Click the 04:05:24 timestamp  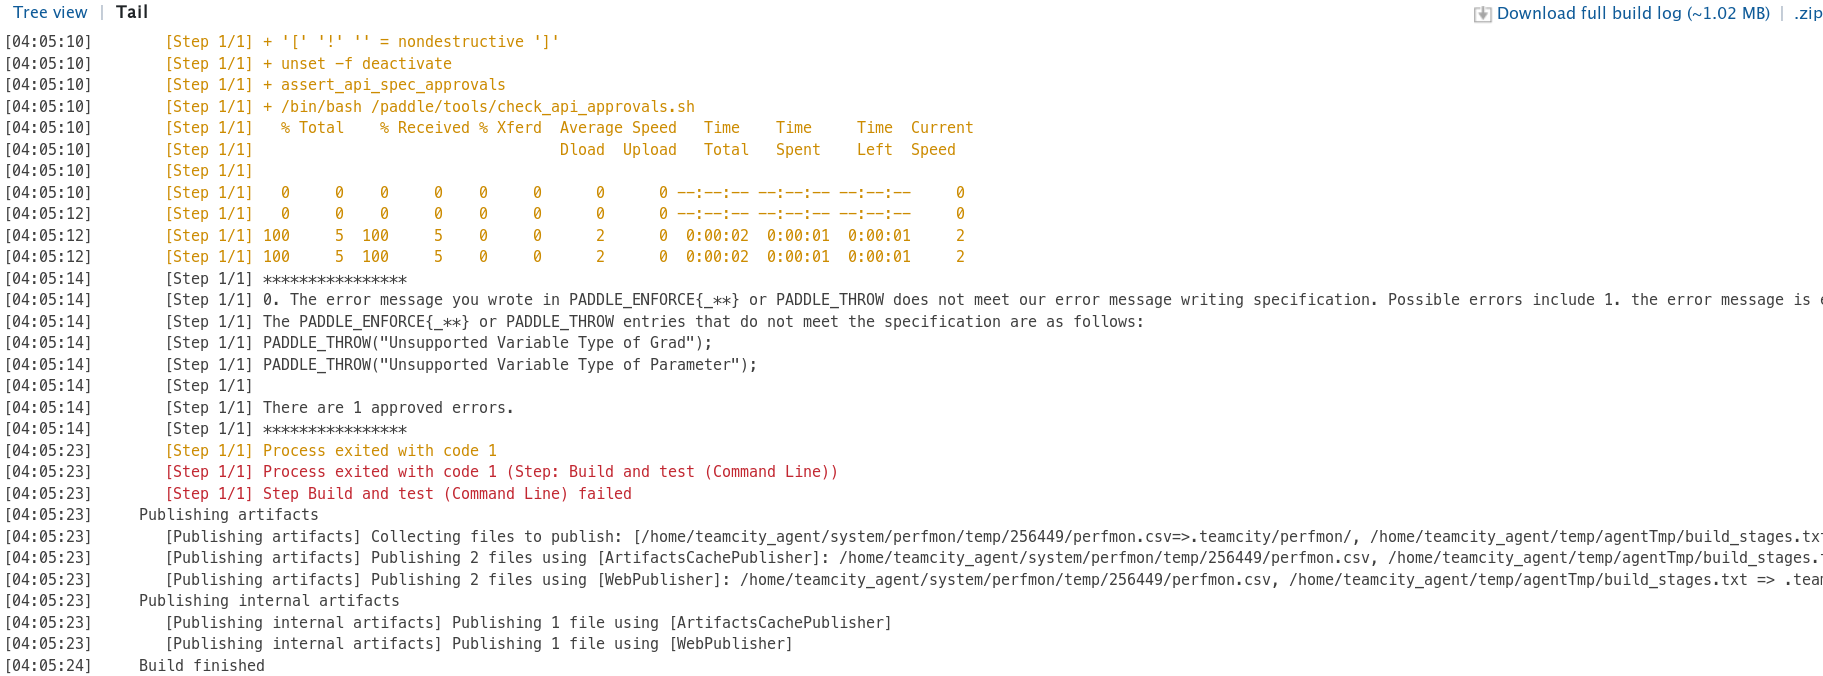tap(48, 666)
